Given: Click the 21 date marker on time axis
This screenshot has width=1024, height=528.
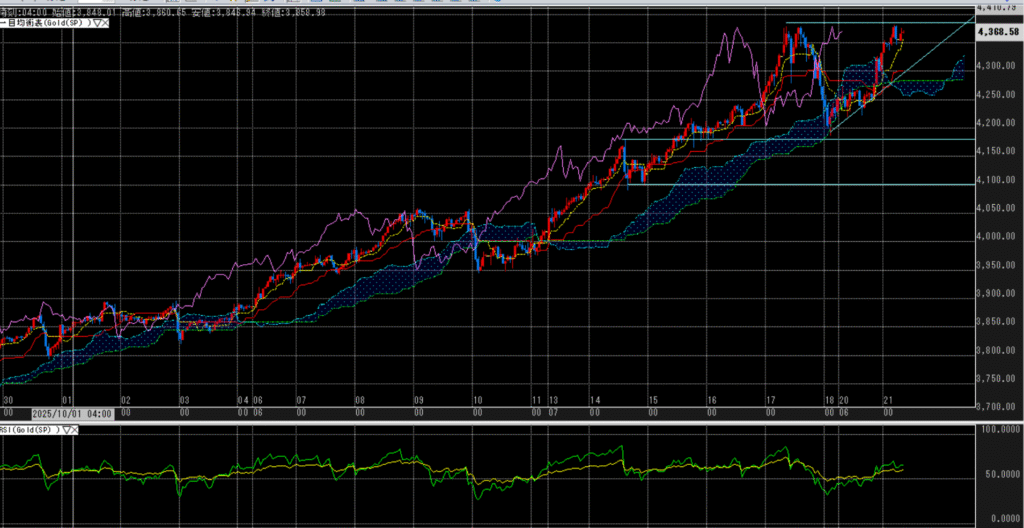Looking at the screenshot, I should (x=885, y=399).
